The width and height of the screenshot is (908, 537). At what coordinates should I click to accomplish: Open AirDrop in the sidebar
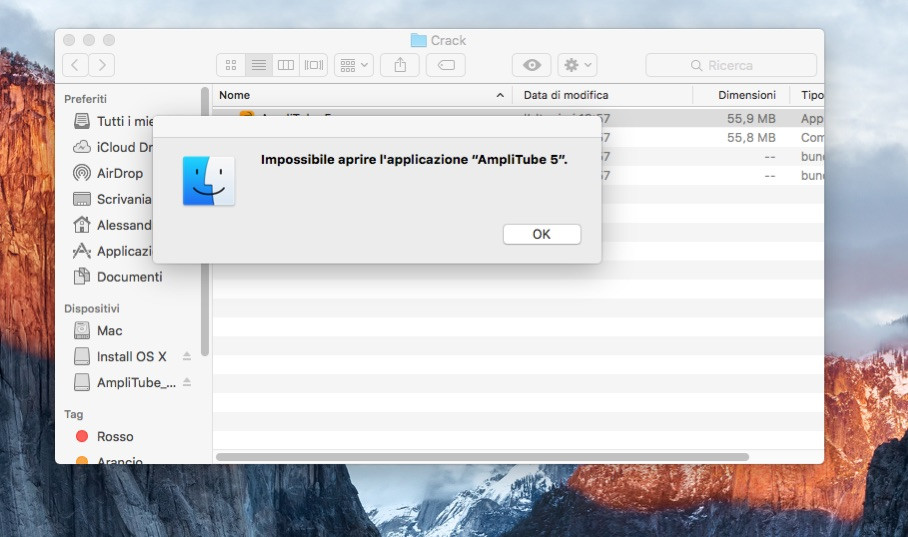(109, 173)
